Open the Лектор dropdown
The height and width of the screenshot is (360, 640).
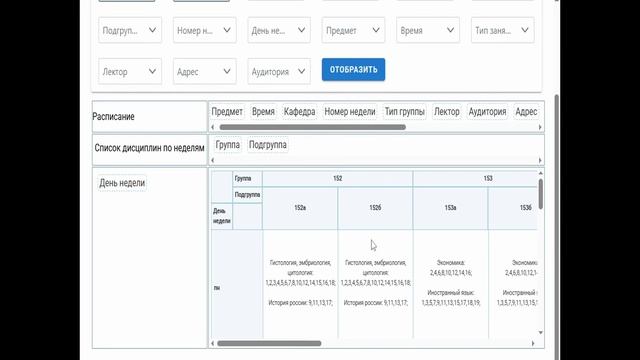point(130,71)
